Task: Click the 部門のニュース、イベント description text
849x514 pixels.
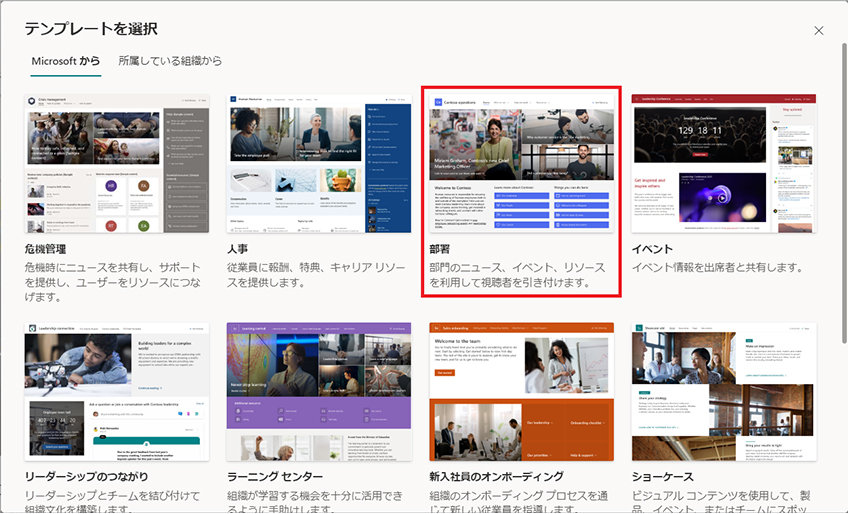Action: point(518,275)
